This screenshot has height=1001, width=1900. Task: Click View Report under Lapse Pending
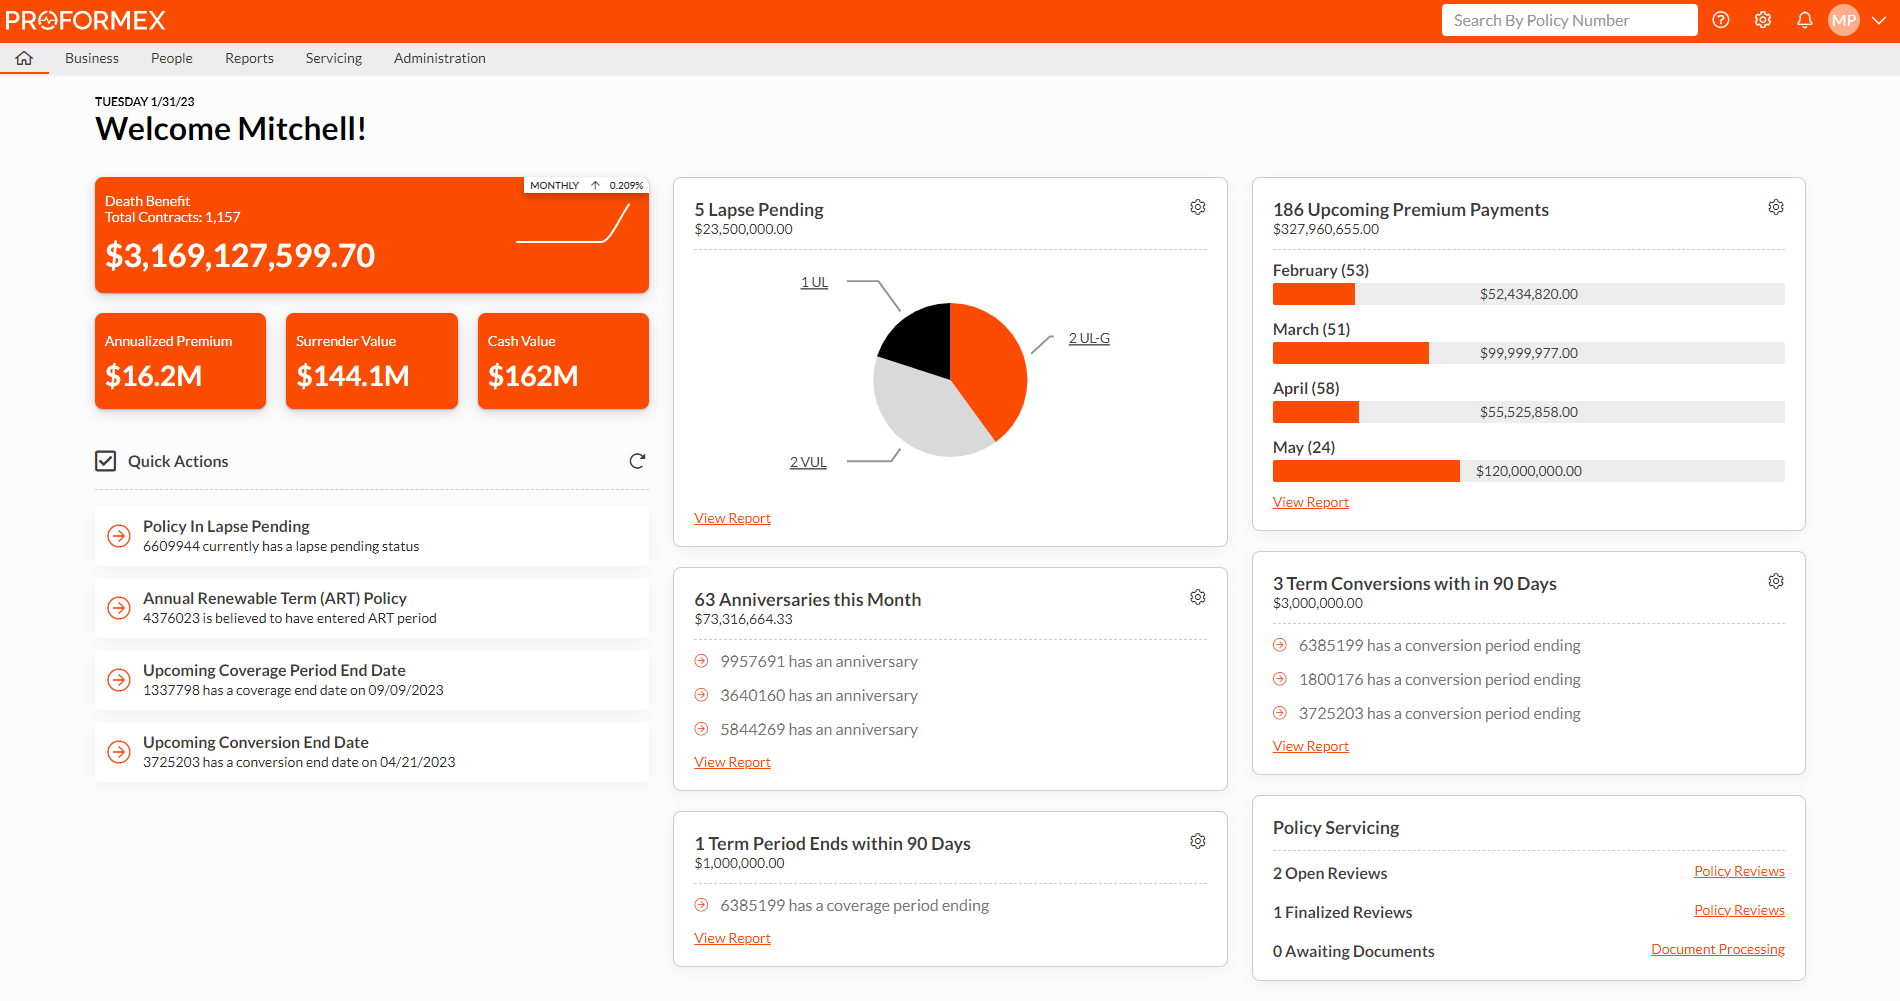point(732,518)
